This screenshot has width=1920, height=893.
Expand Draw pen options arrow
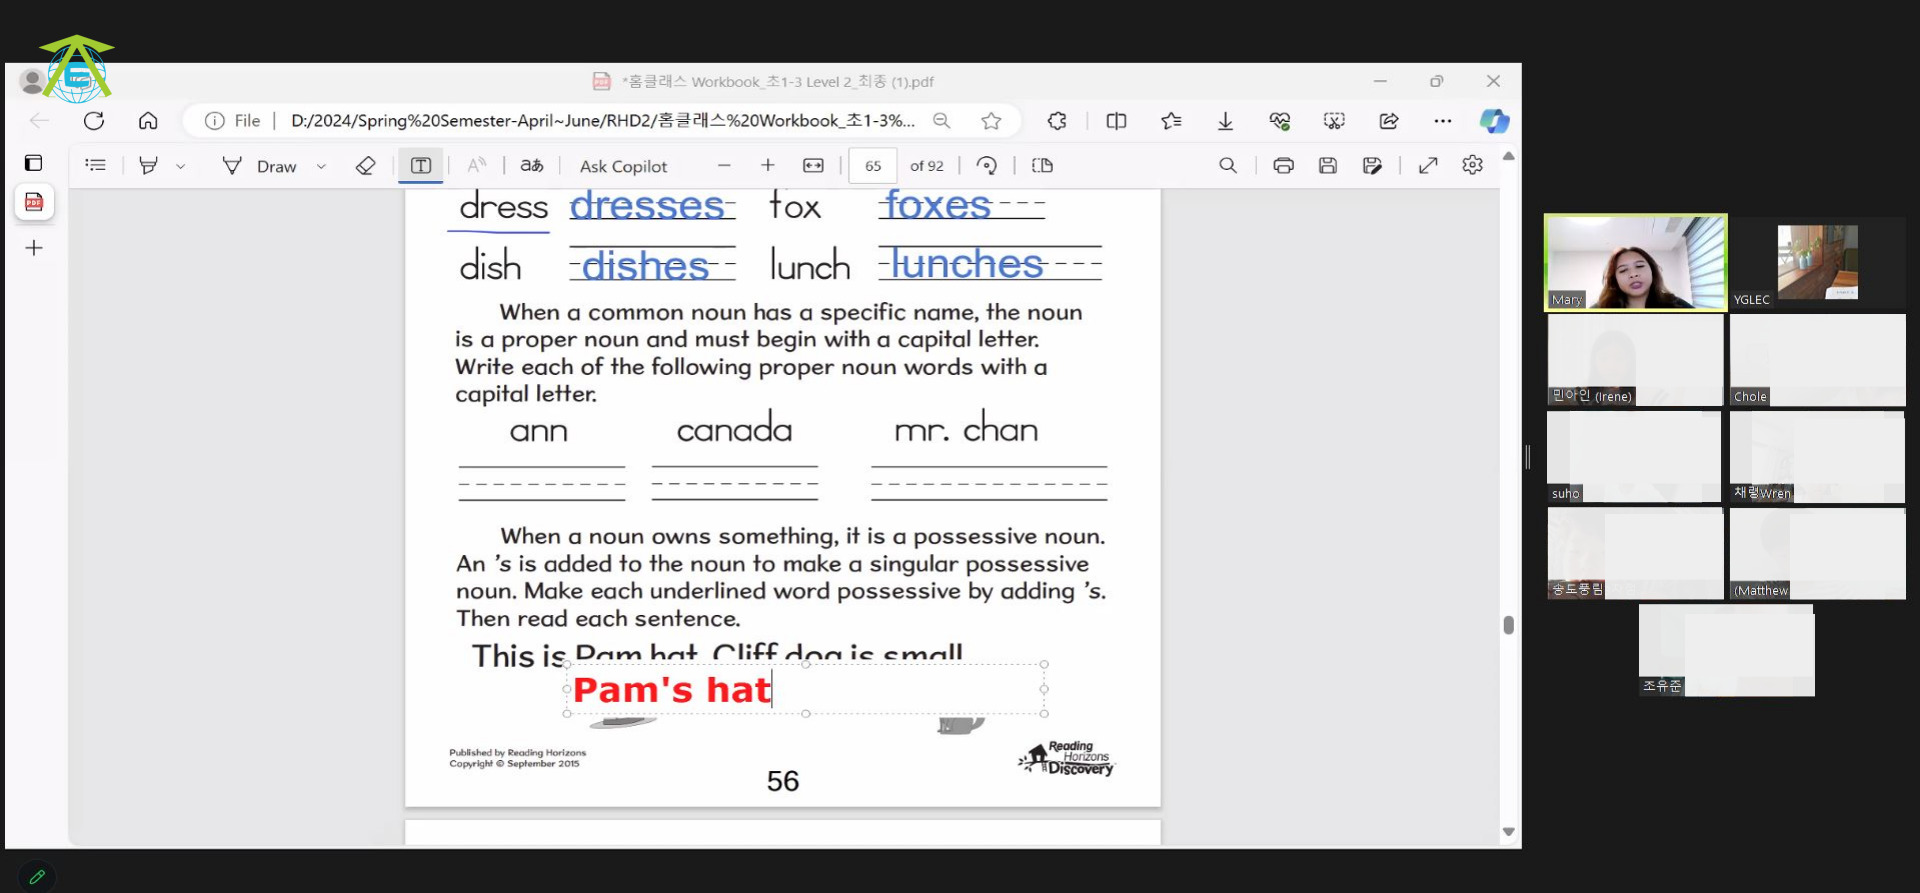[x=321, y=166]
